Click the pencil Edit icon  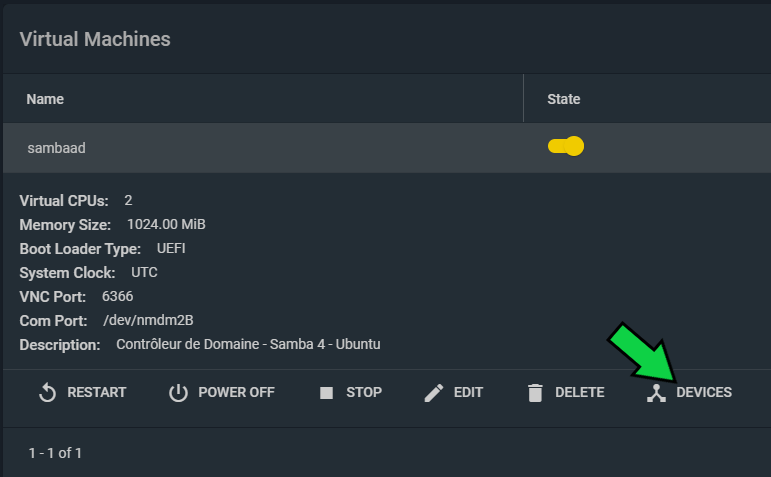click(434, 393)
